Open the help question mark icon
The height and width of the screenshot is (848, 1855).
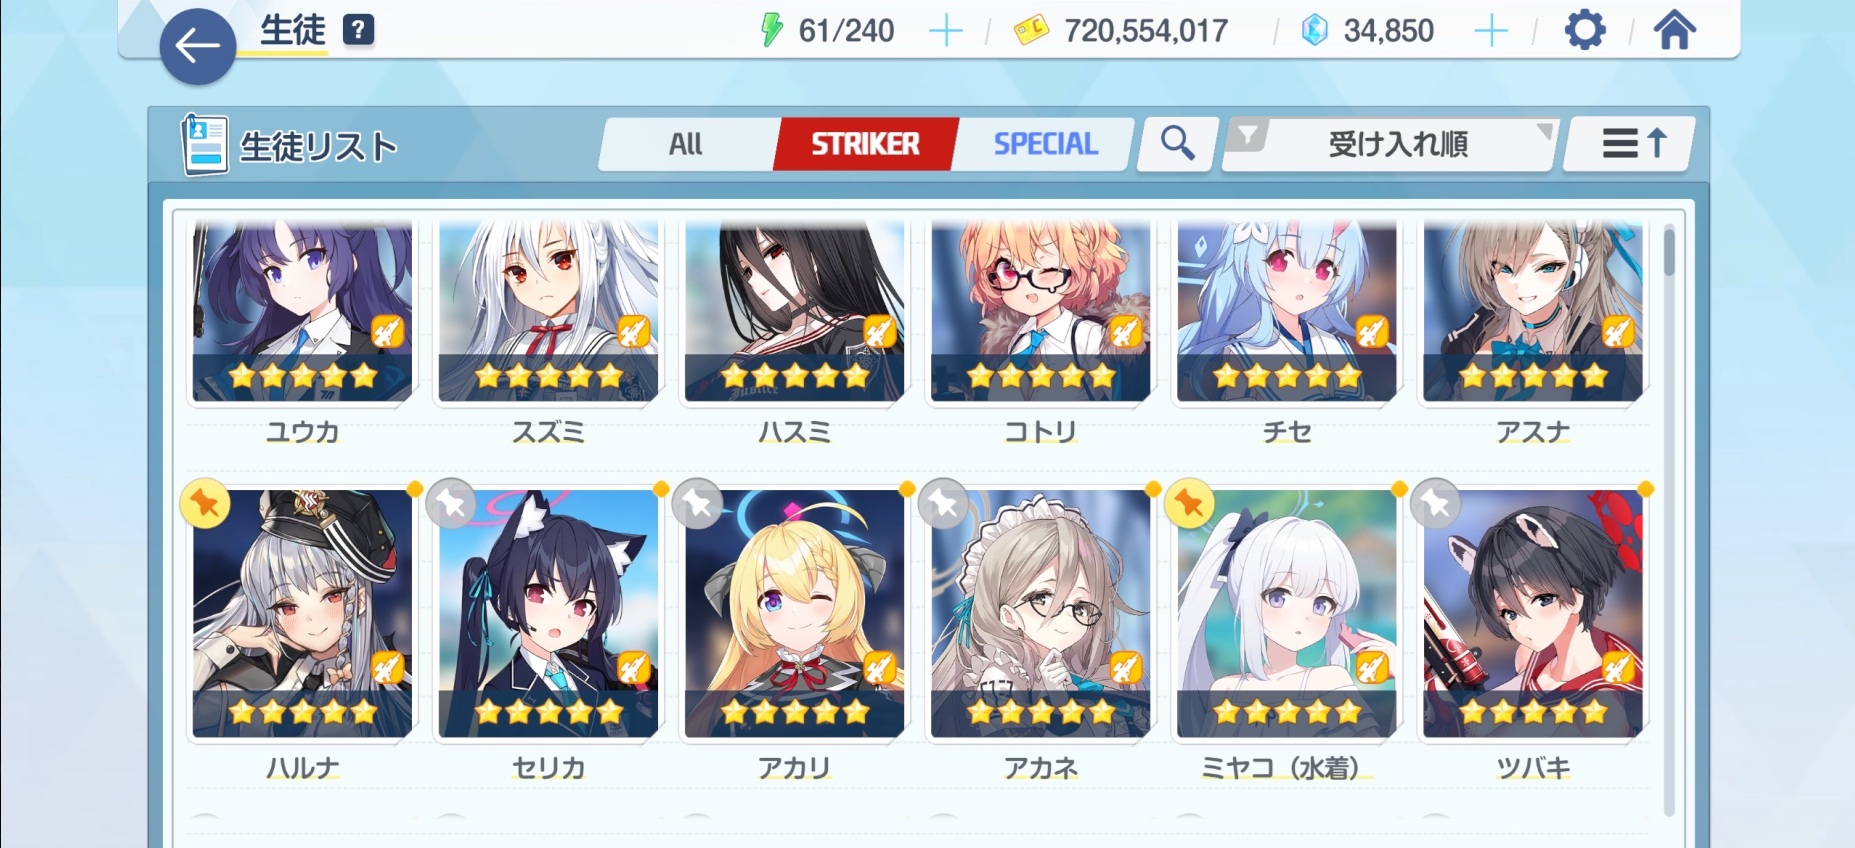coord(358,30)
